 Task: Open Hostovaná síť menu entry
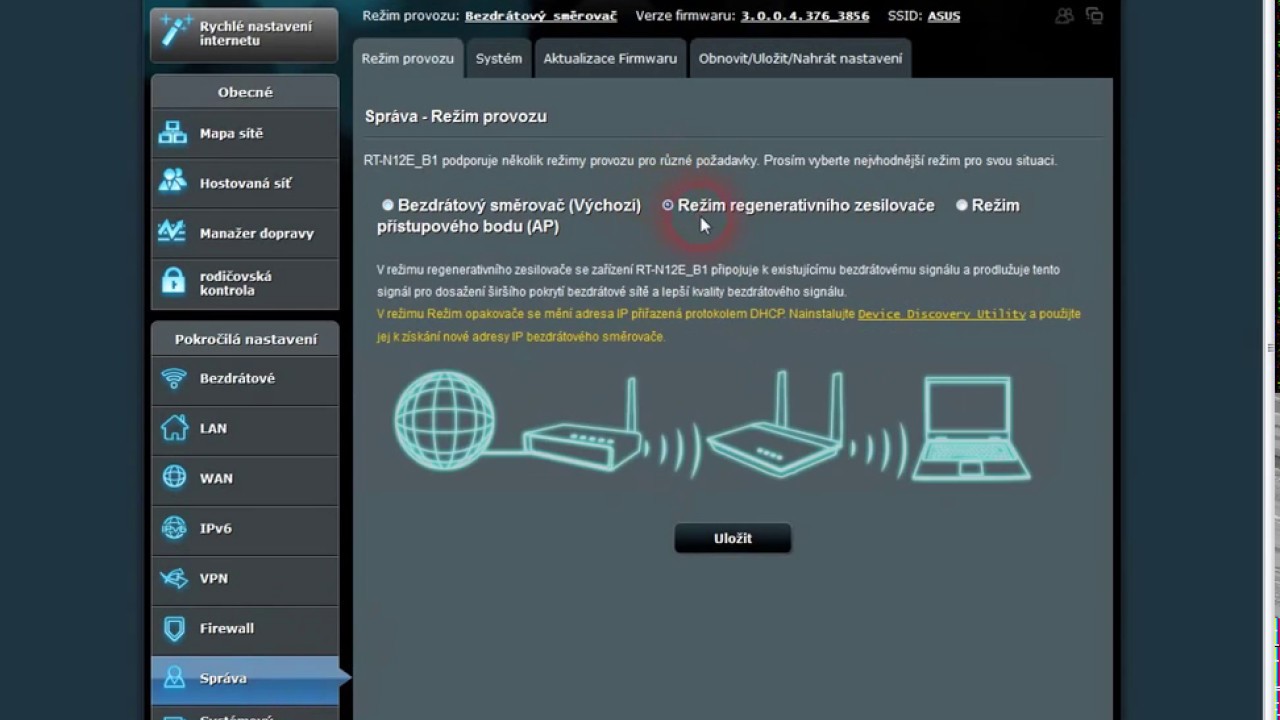[245, 183]
